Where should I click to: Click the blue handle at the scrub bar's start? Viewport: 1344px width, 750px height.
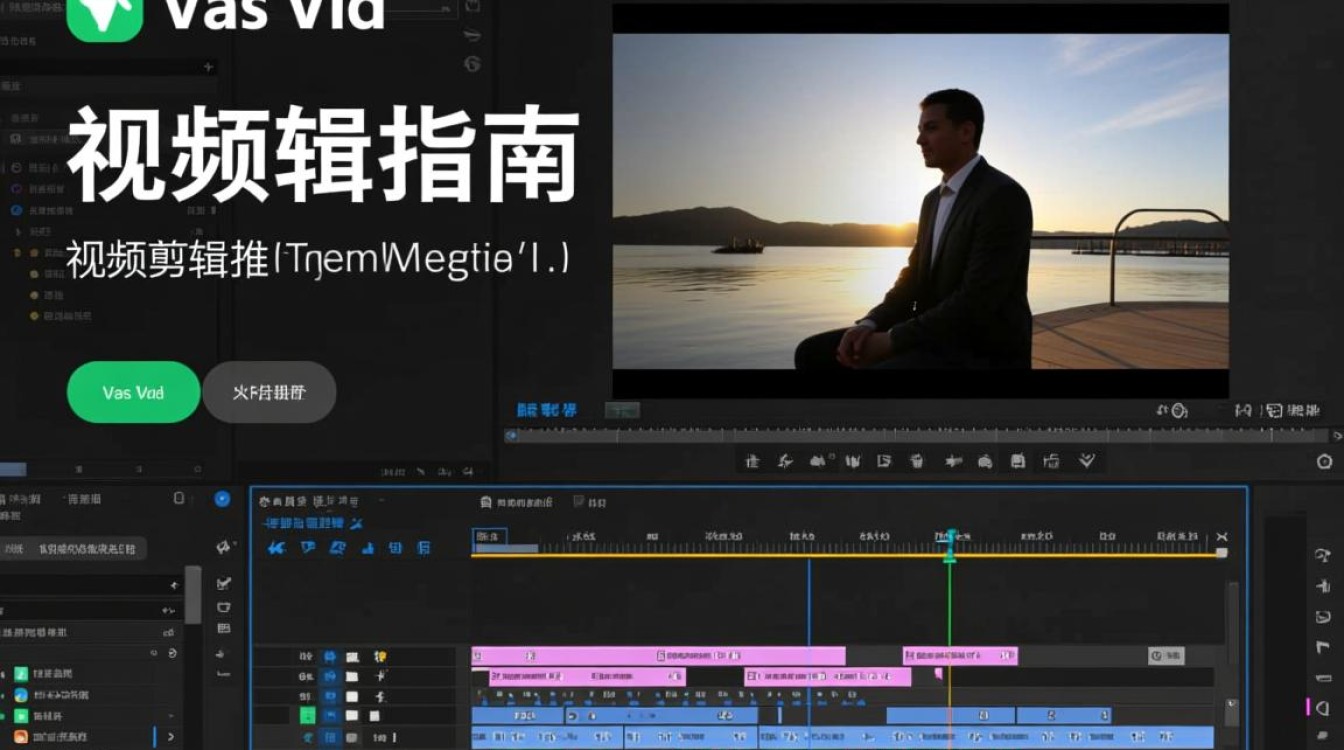pyautogui.click(x=511, y=435)
